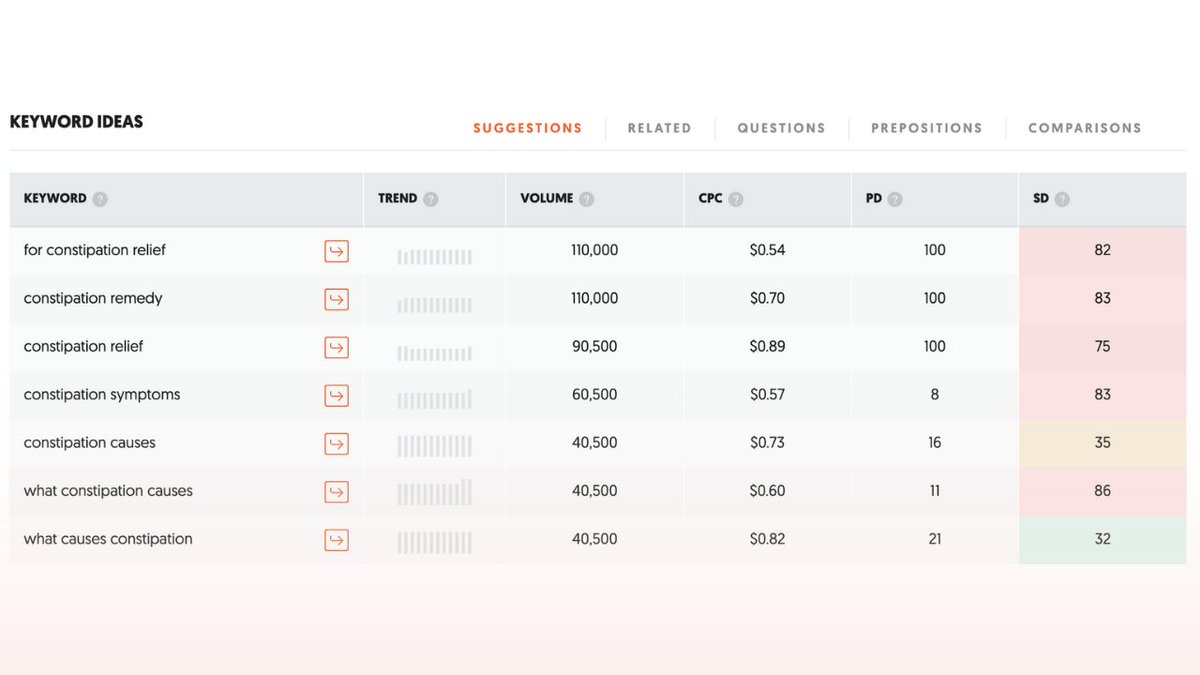Click help icon beside SD header
1200x675 pixels.
[1062, 199]
